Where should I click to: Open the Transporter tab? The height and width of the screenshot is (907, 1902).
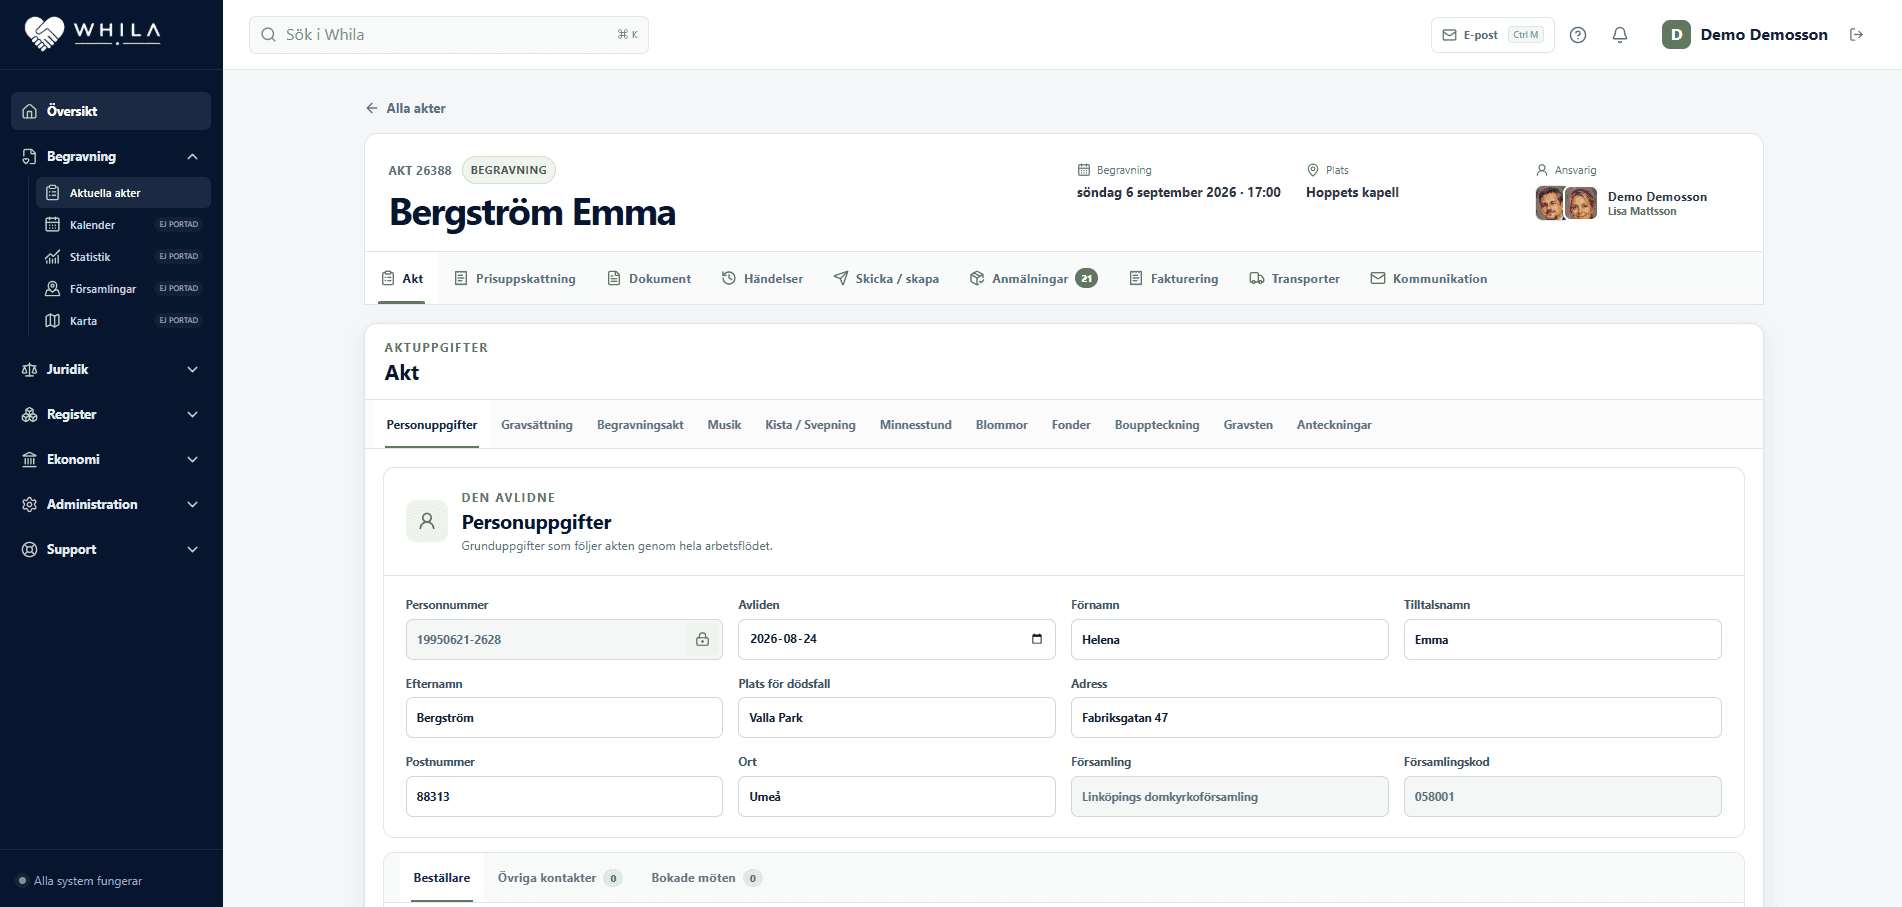[x=1295, y=279]
